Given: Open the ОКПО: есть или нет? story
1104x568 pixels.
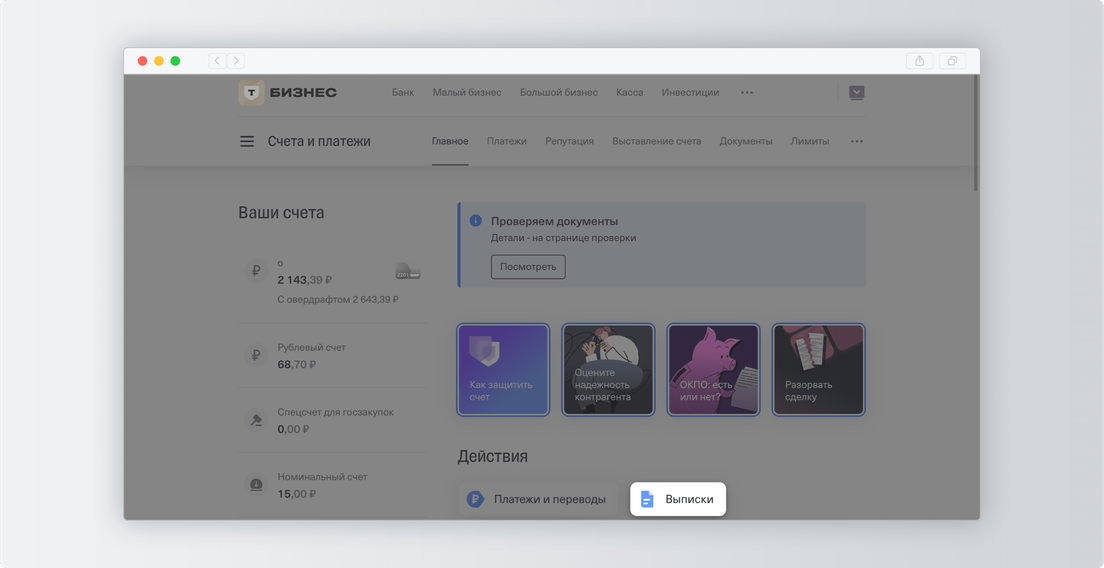Looking at the screenshot, I should pos(713,369).
